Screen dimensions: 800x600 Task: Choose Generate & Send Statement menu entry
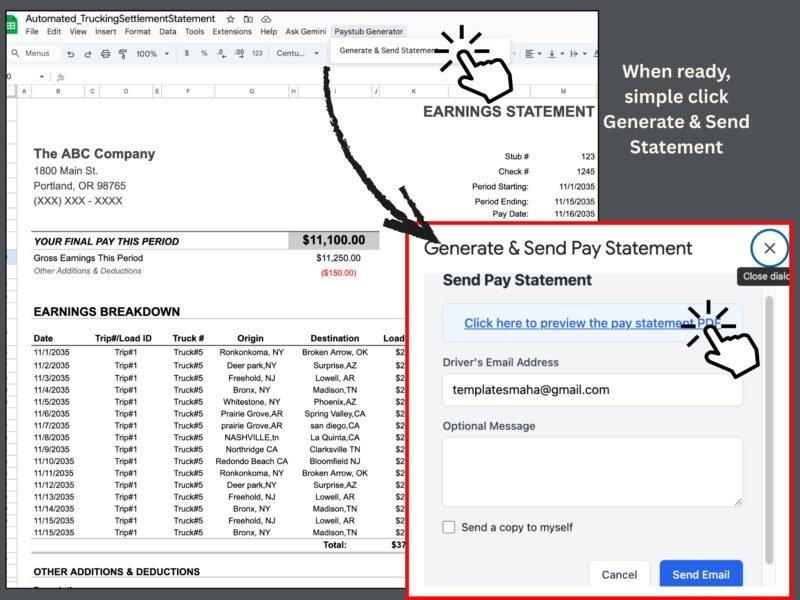point(389,51)
